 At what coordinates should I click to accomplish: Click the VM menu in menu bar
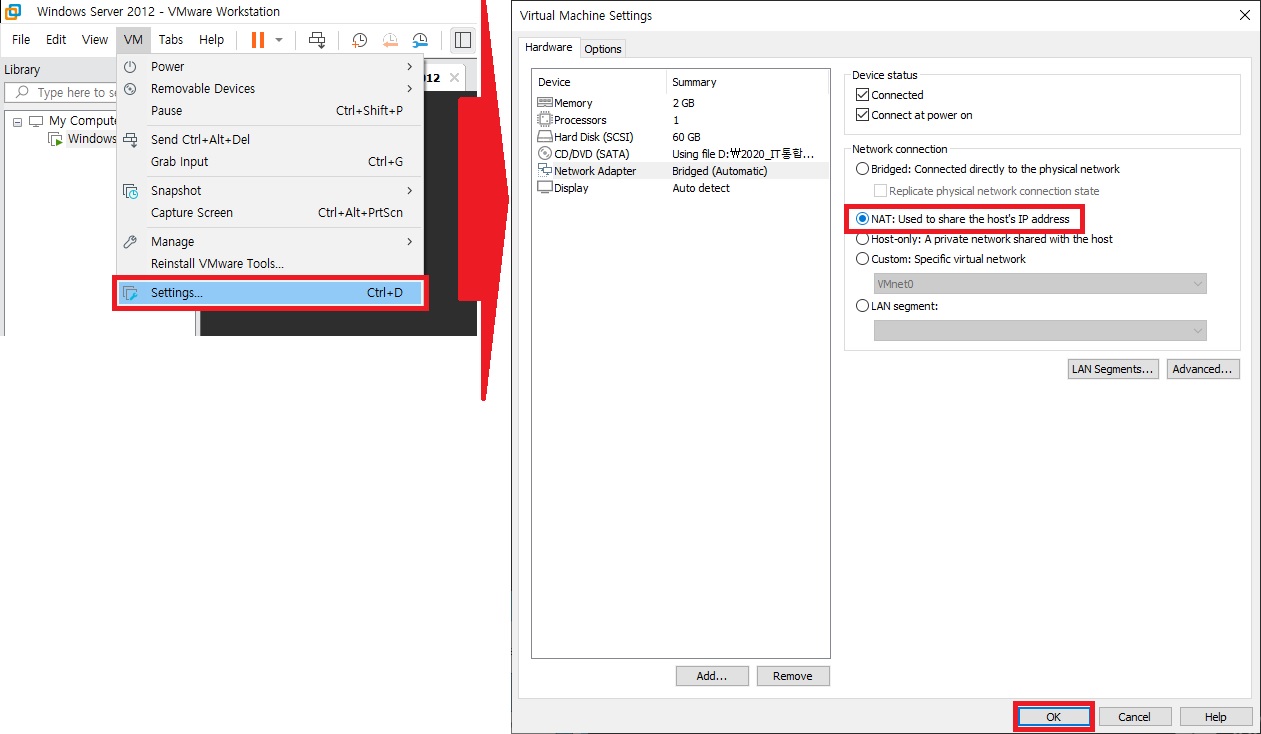point(134,40)
